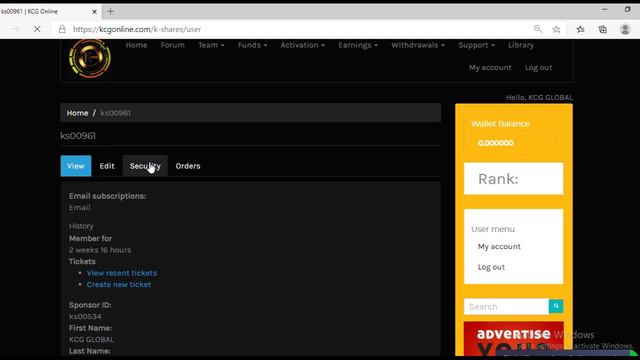This screenshot has width=640, height=360.
Task: Click the Email subscriptions label
Action: pyautogui.click(x=107, y=196)
